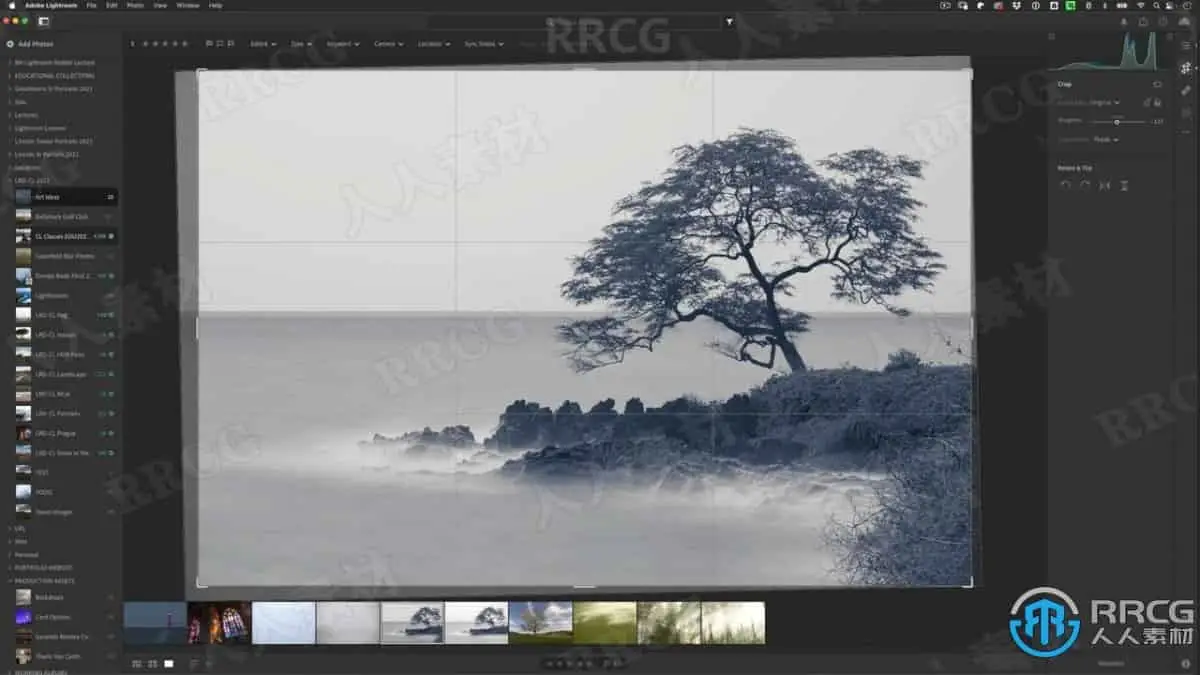Click the search bar at top

tap(574, 21)
